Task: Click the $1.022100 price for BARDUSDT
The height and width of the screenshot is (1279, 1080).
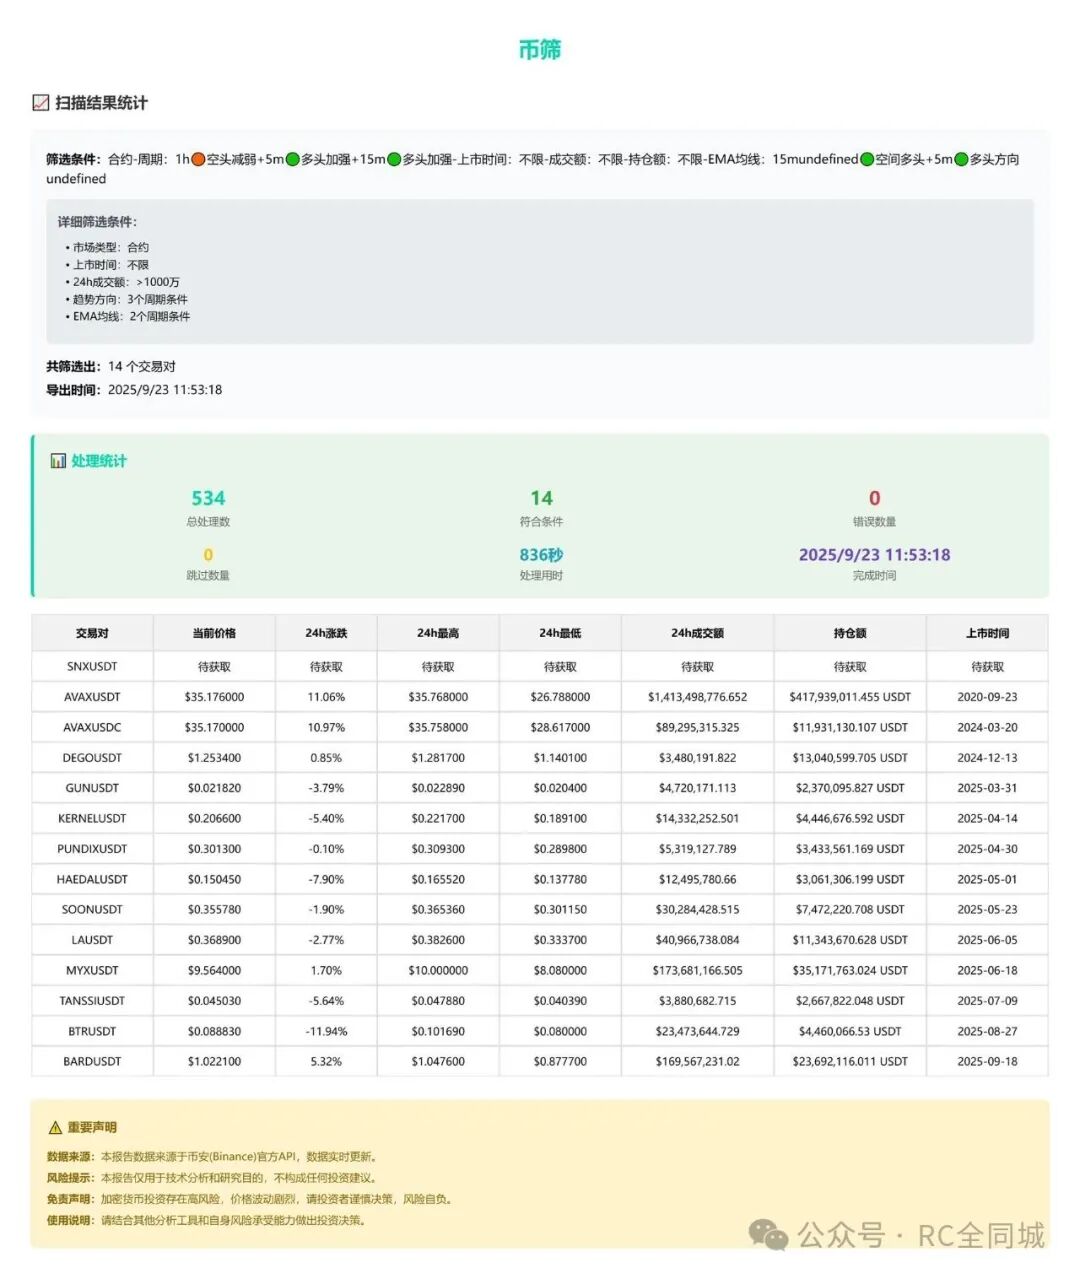Action: [214, 1062]
